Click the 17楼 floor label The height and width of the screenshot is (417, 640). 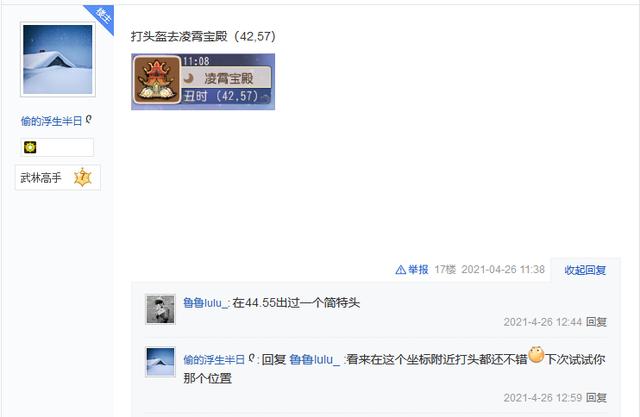point(445,270)
